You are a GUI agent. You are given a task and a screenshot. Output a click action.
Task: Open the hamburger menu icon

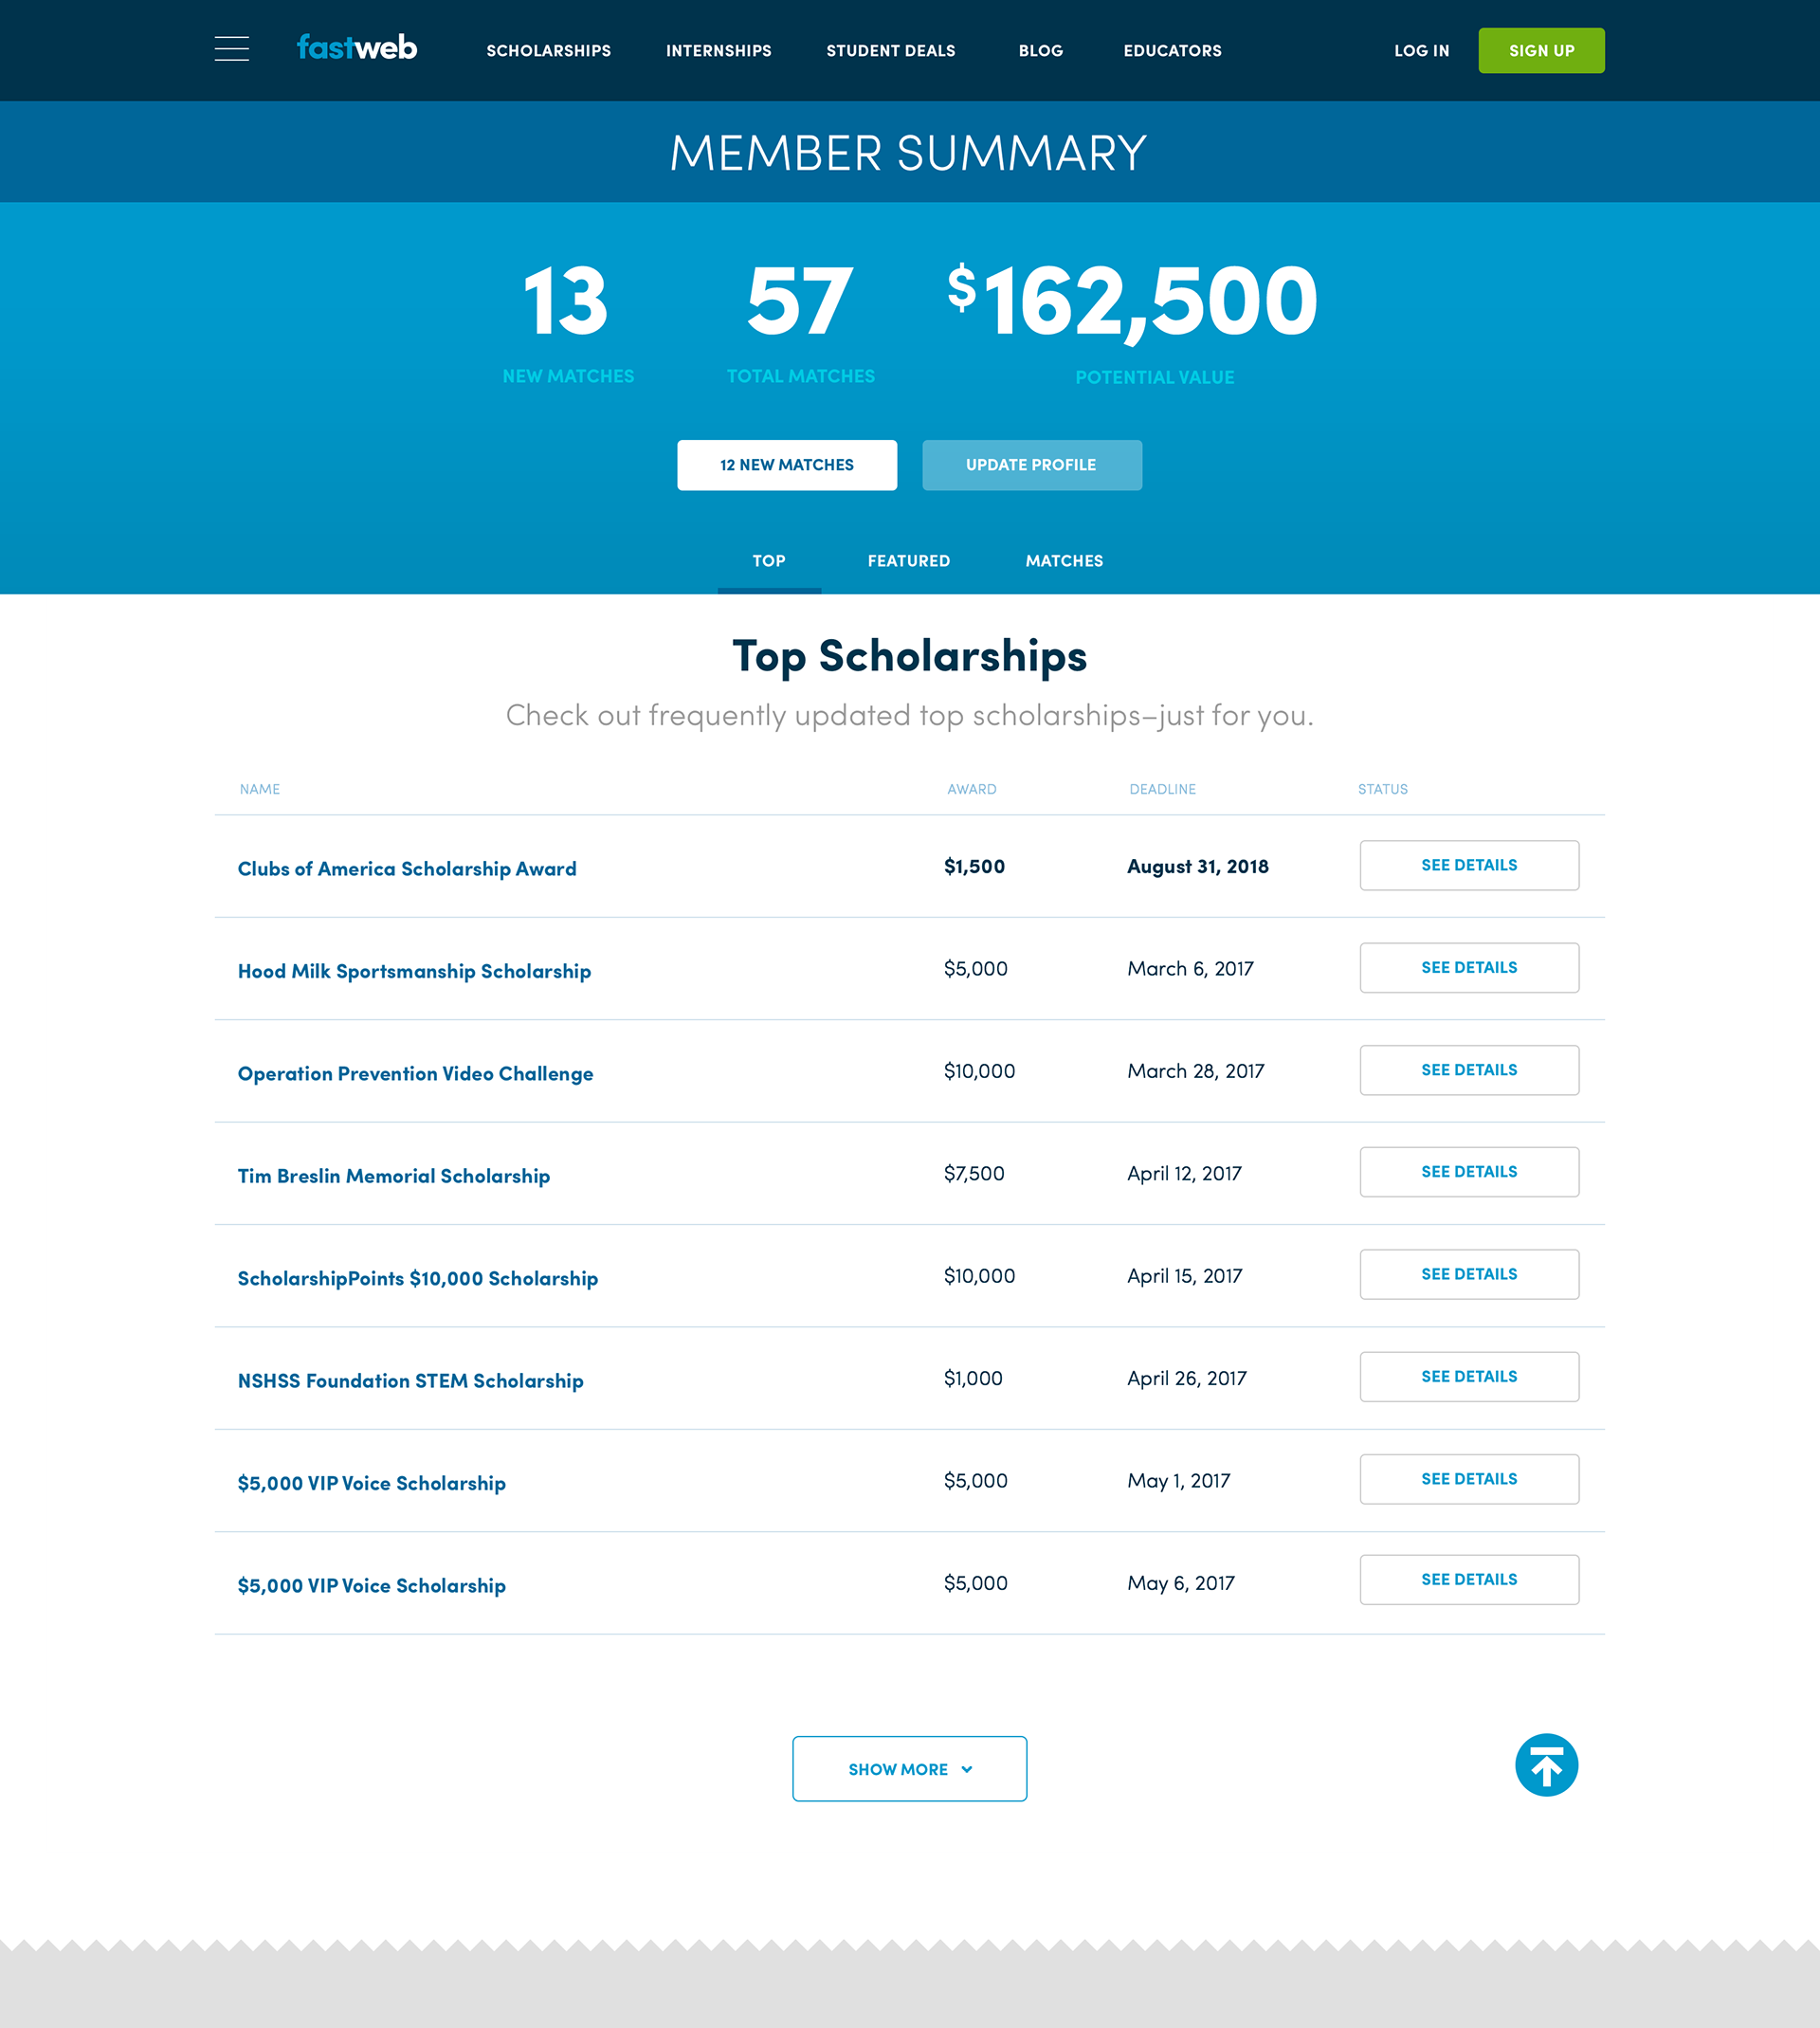click(x=231, y=49)
